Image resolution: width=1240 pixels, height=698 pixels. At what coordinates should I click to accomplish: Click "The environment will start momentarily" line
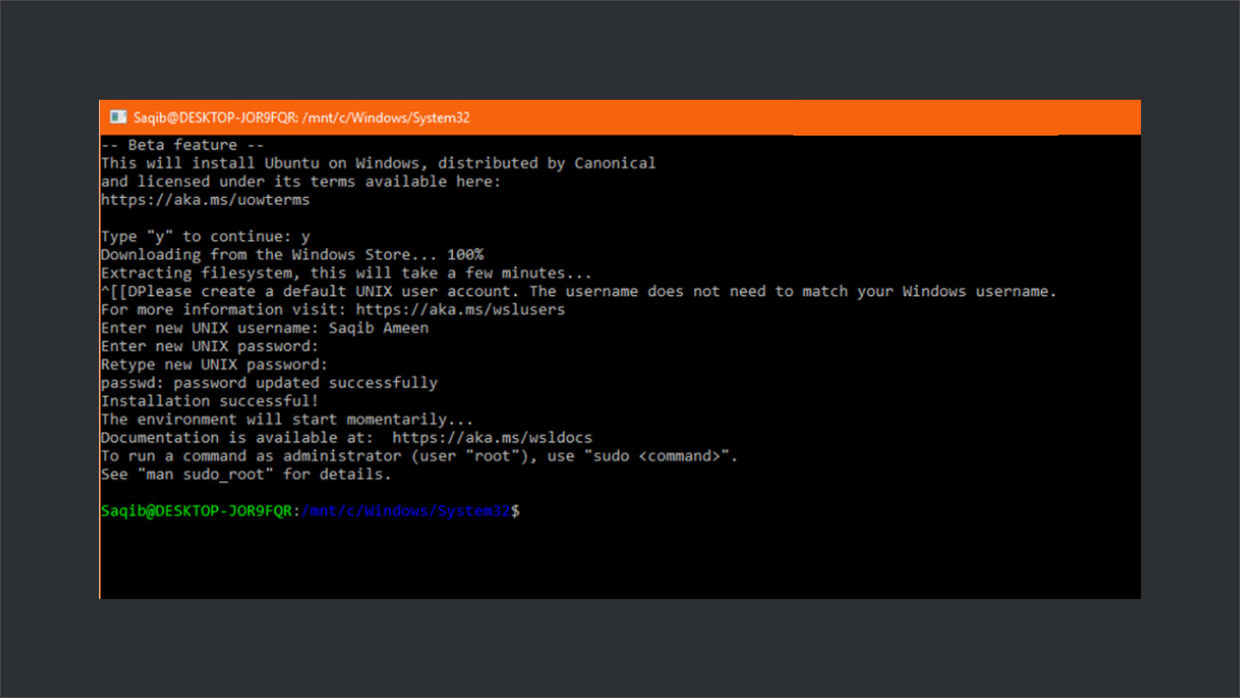click(x=287, y=419)
